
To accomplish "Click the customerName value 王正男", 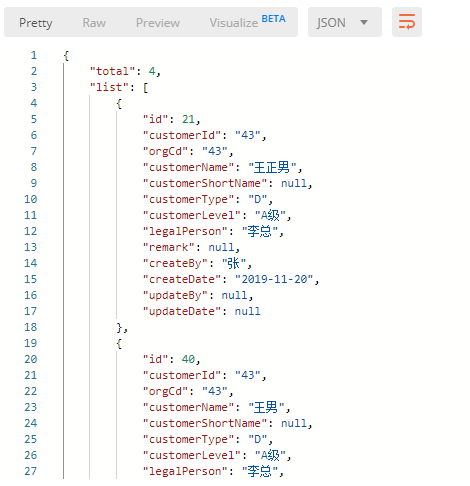I will (272, 167).
